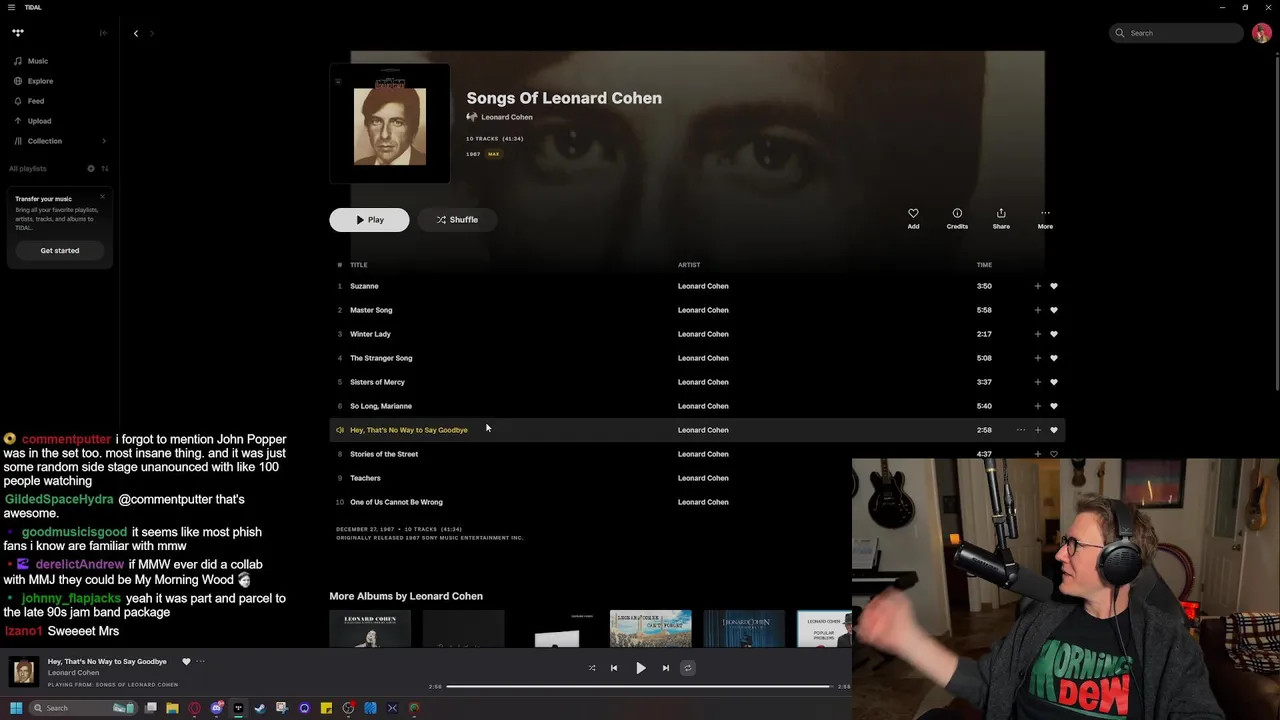The height and width of the screenshot is (720, 1280).
Task: Add the album via the heart Add icon
Action: (x=913, y=218)
